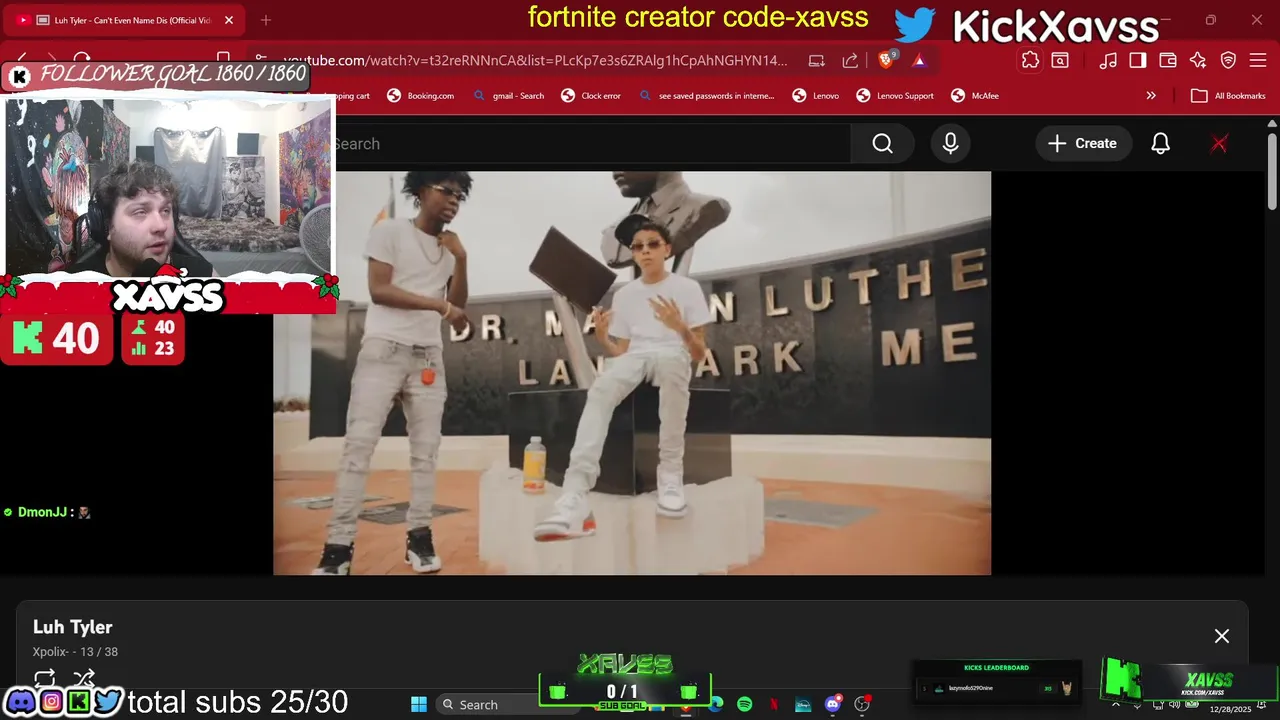1280x720 pixels.
Task: Click the address bar URL
Action: point(535,60)
